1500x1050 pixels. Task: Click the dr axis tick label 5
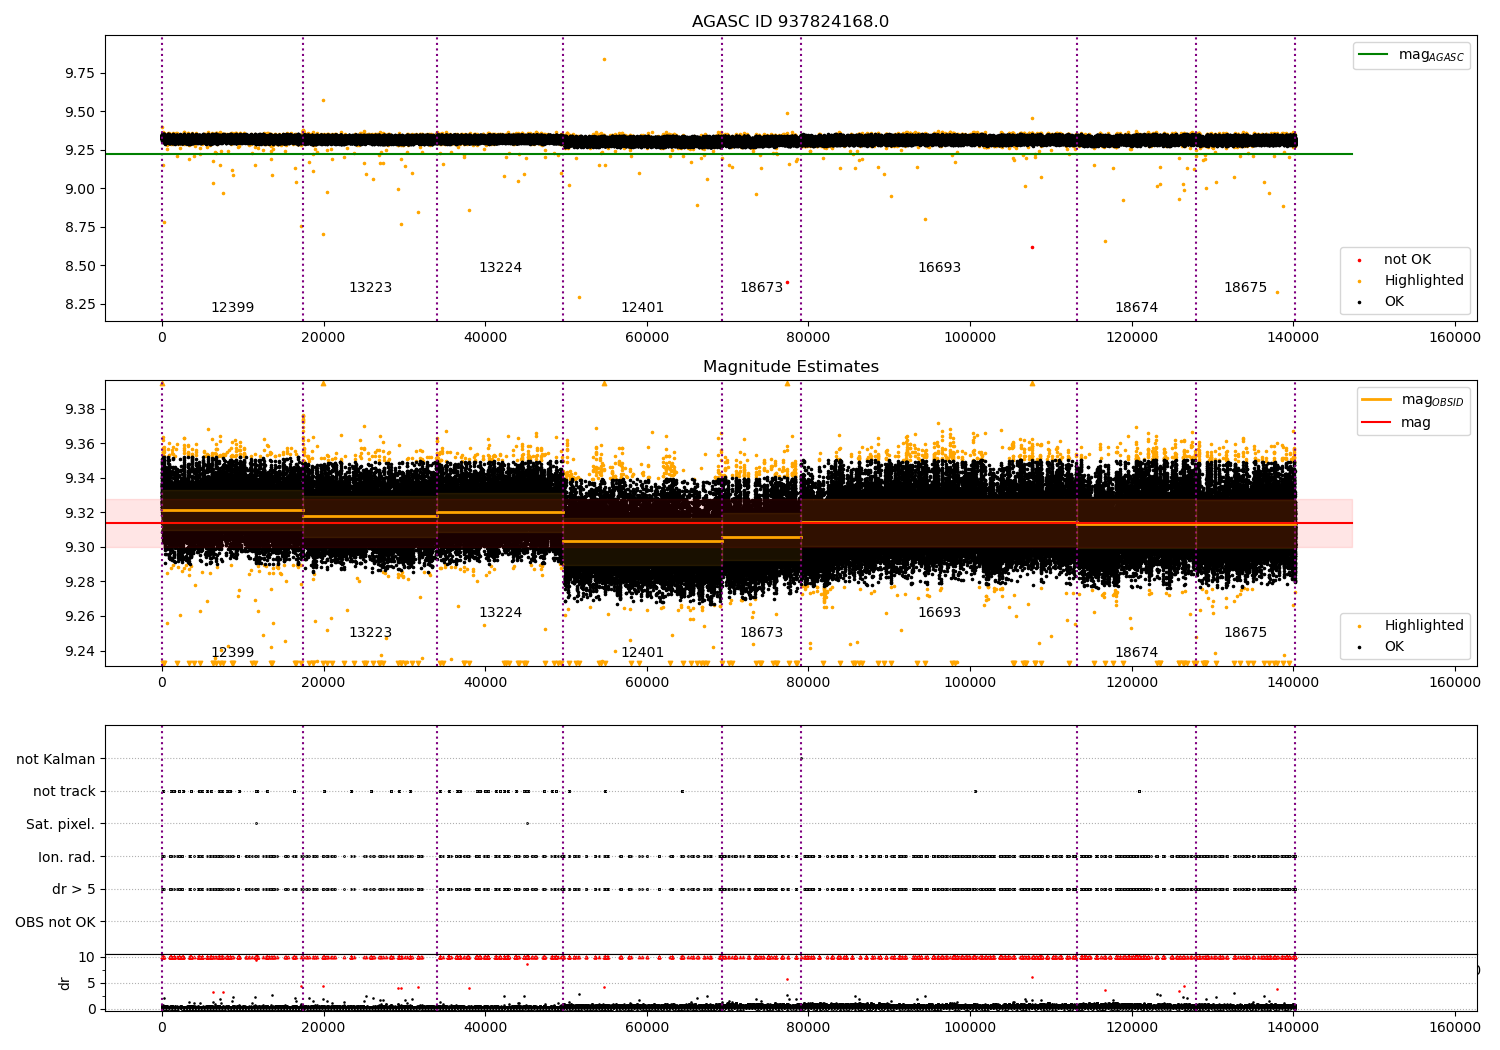pos(92,983)
